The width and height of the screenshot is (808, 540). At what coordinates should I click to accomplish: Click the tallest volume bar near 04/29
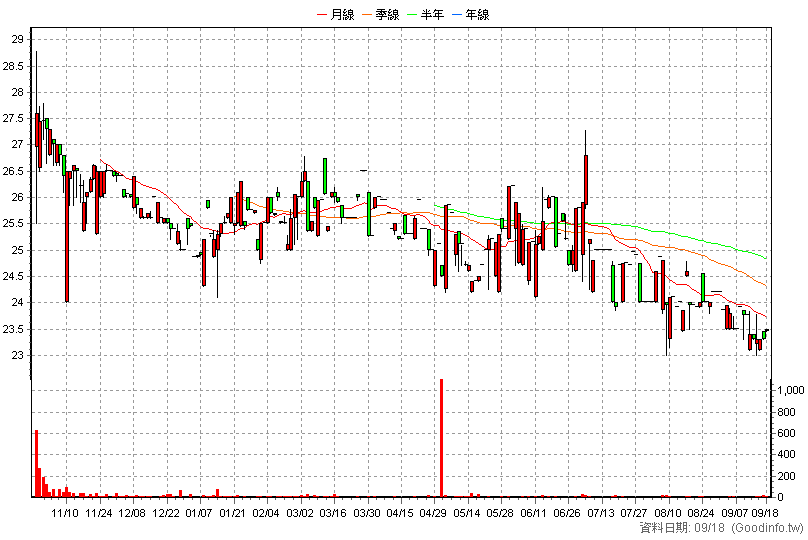442,438
